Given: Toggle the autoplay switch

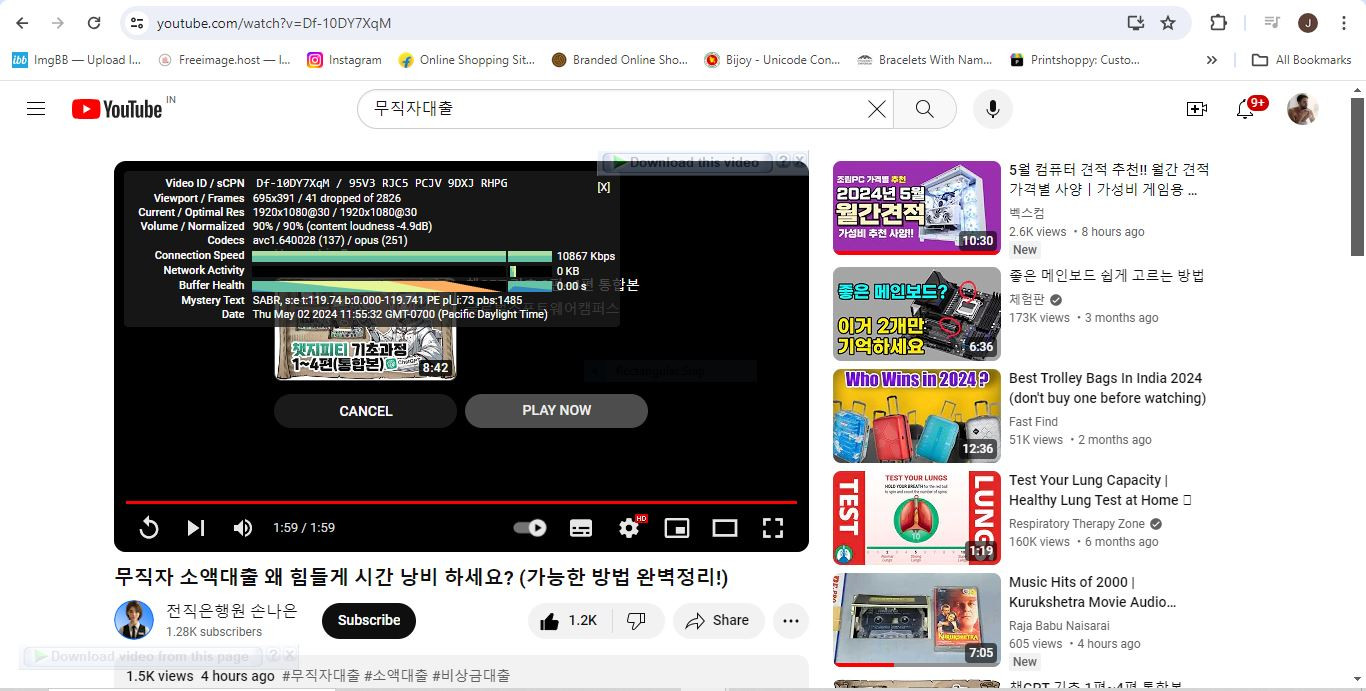Looking at the screenshot, I should [530, 528].
